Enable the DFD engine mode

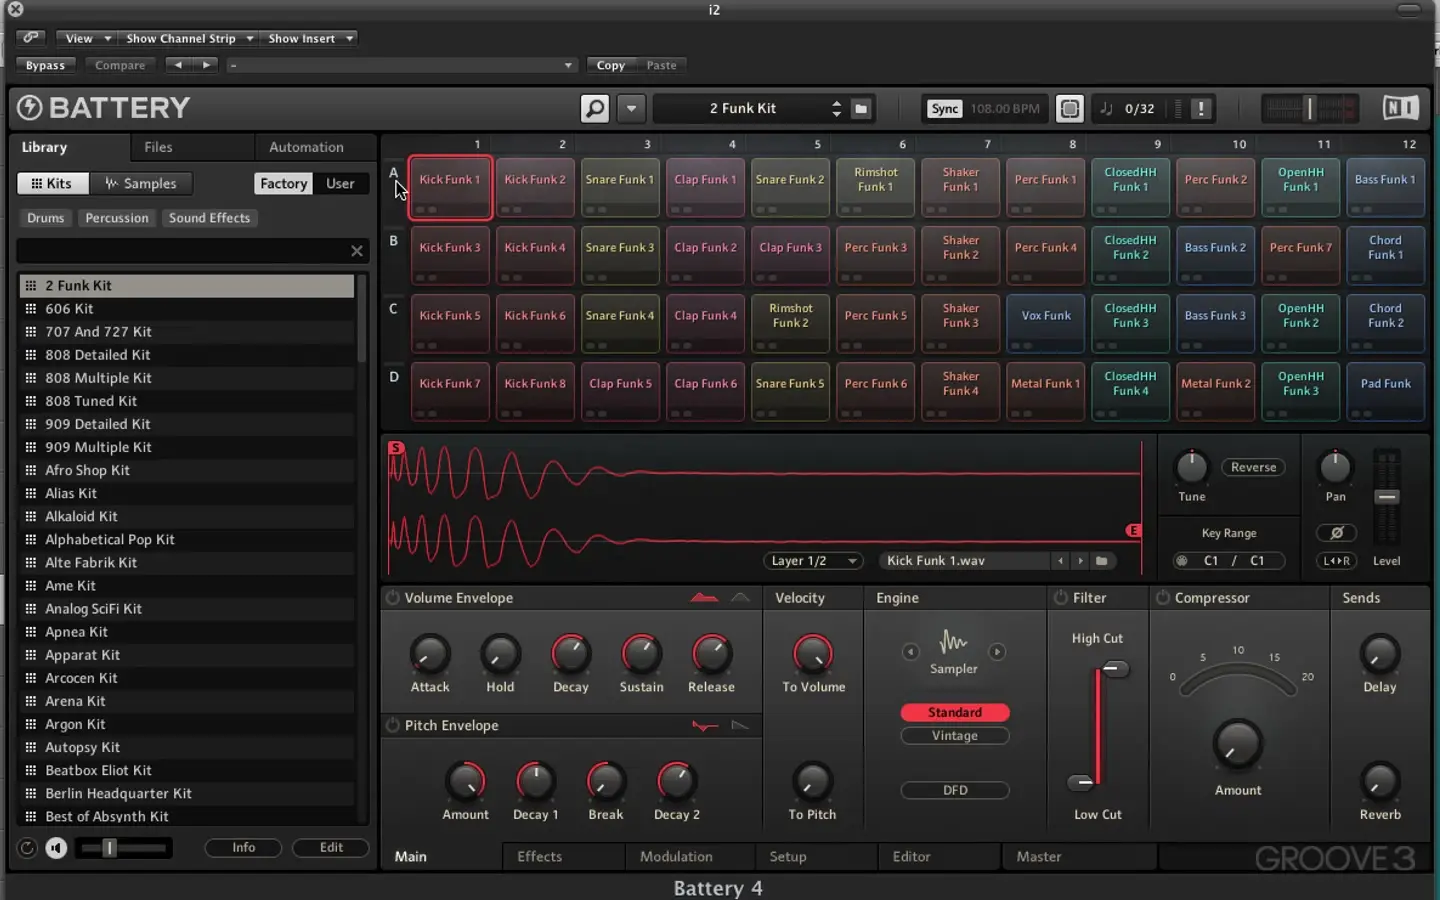pos(955,790)
